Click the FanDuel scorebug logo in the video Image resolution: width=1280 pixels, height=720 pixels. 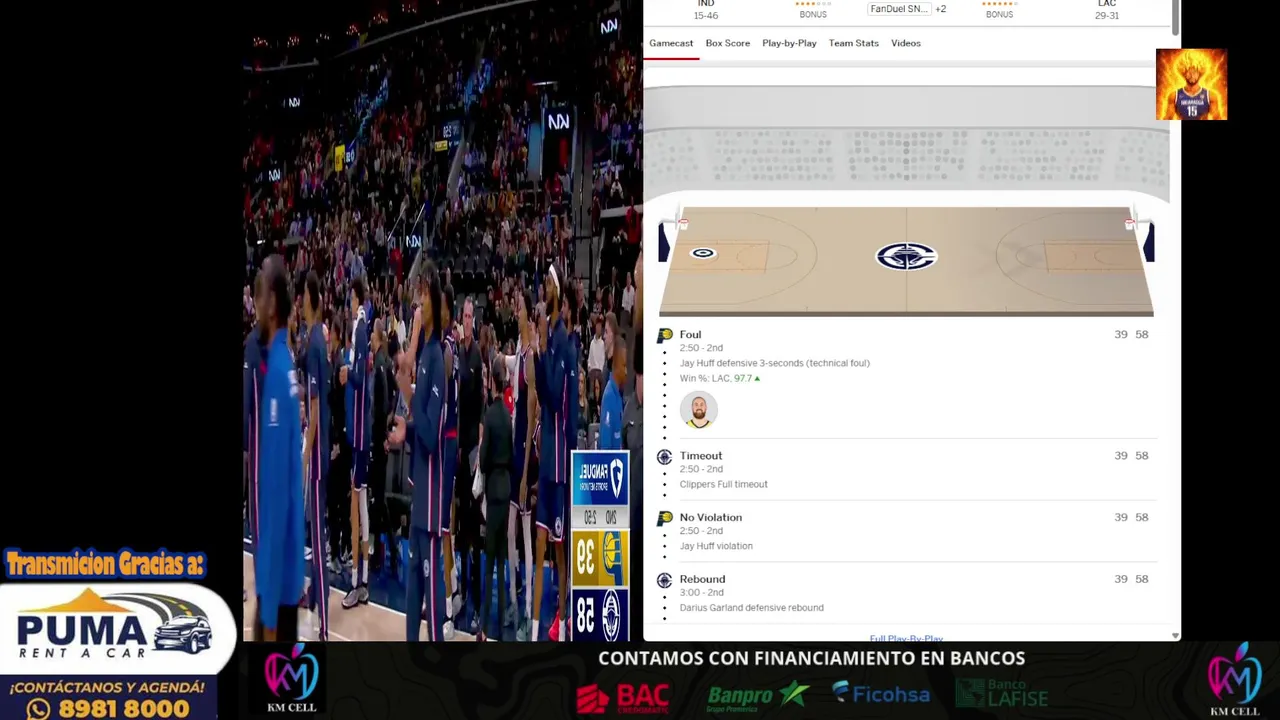pyautogui.click(x=600, y=478)
